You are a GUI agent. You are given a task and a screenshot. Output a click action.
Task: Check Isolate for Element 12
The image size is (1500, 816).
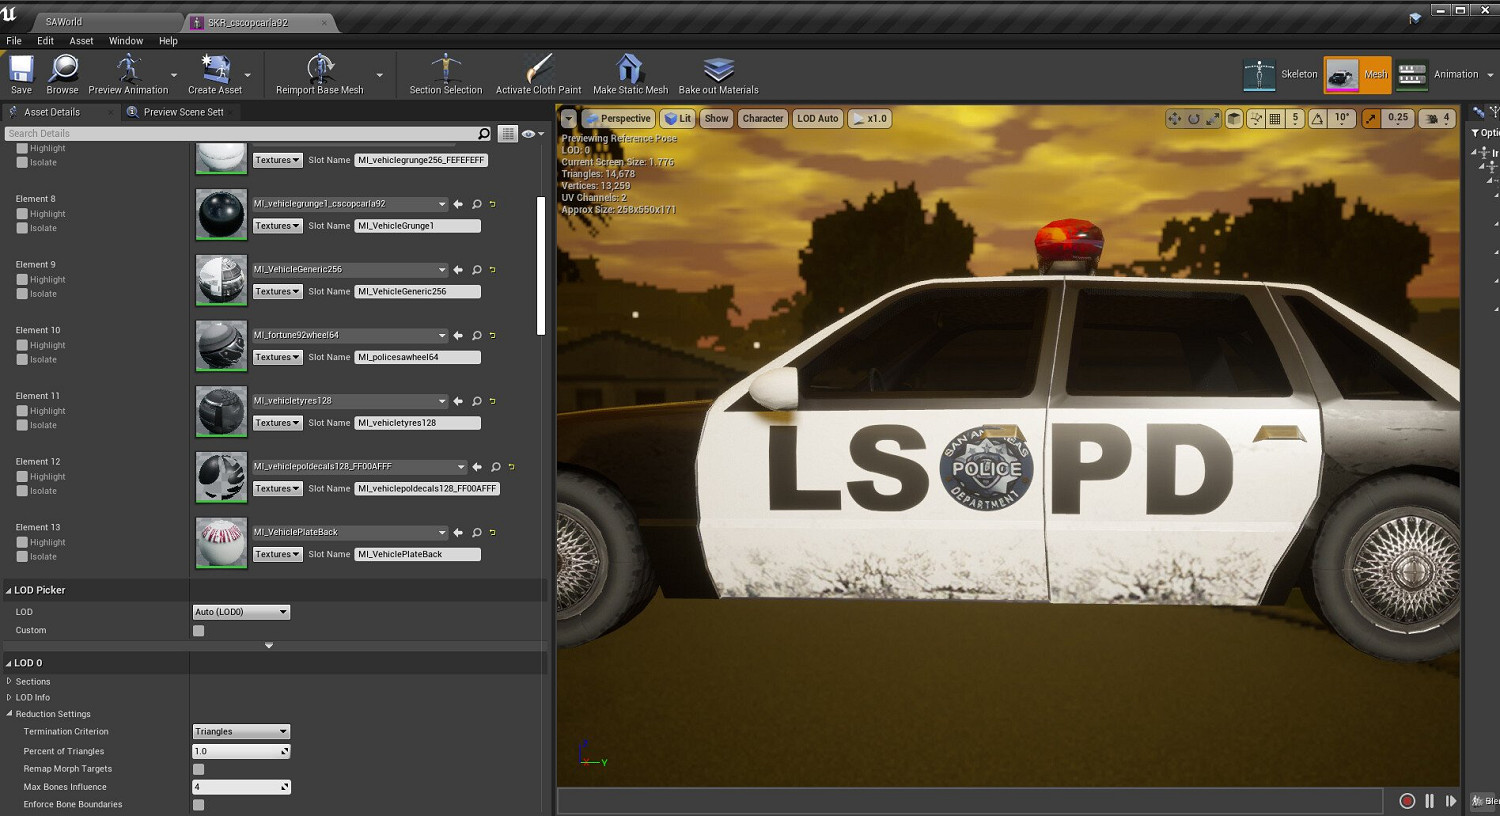pyautogui.click(x=22, y=491)
